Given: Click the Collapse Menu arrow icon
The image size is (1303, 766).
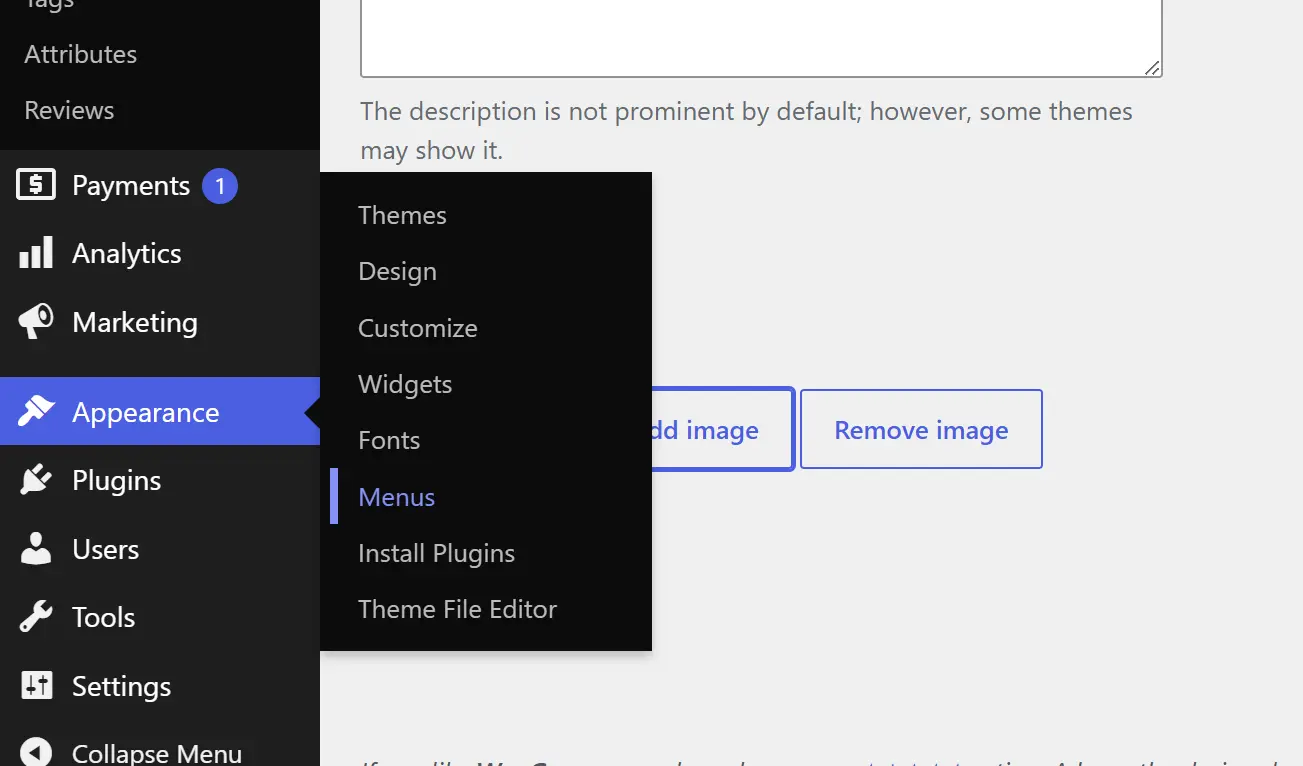Looking at the screenshot, I should click(x=36, y=752).
